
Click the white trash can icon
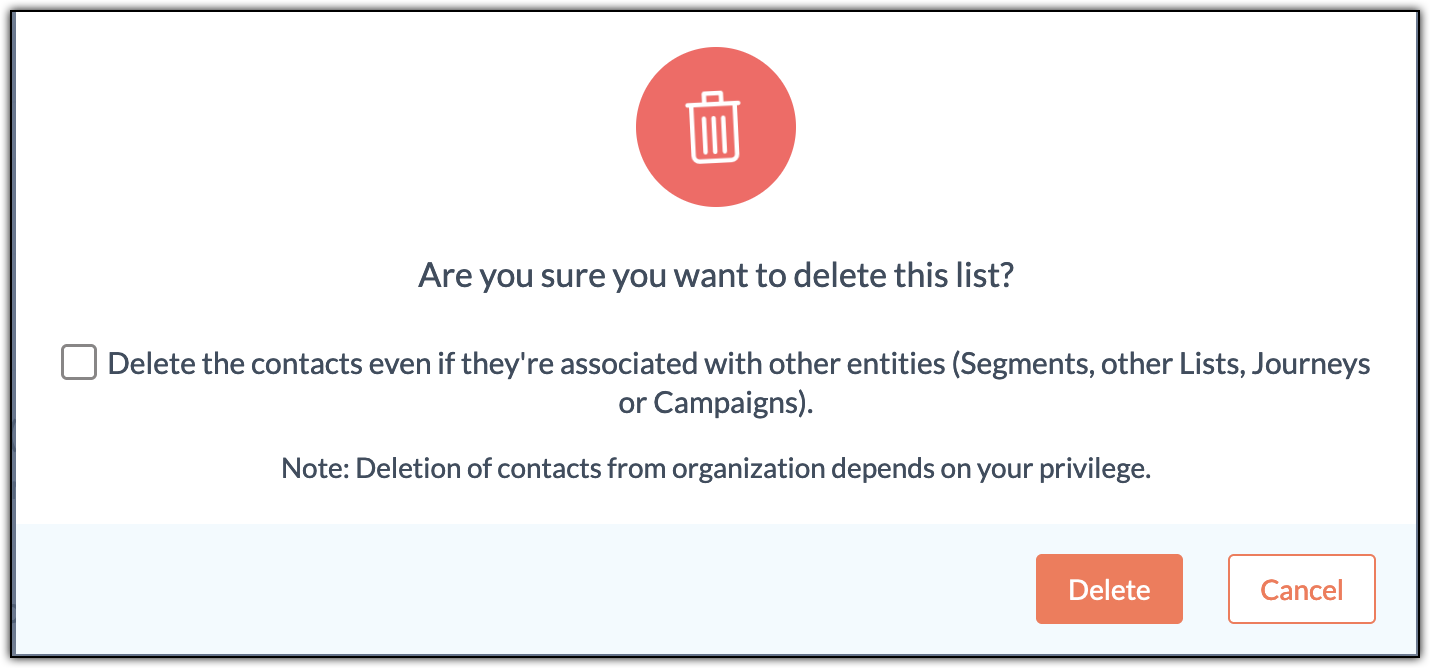tap(715, 127)
